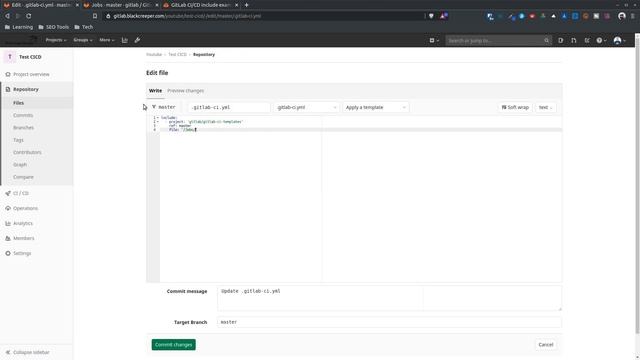Select Files in repository submenu

point(18,103)
